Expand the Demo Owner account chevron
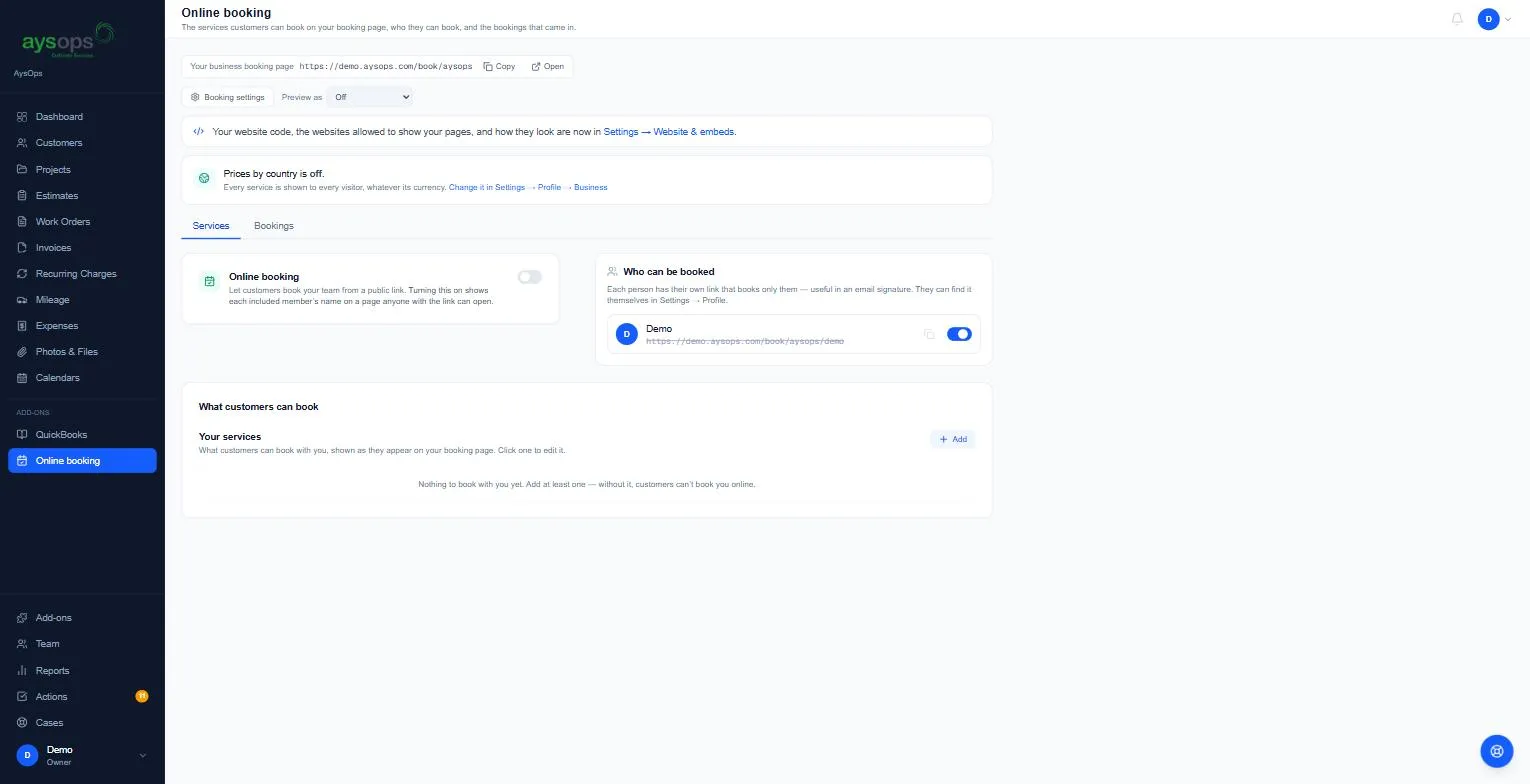1530x784 pixels. [142, 755]
